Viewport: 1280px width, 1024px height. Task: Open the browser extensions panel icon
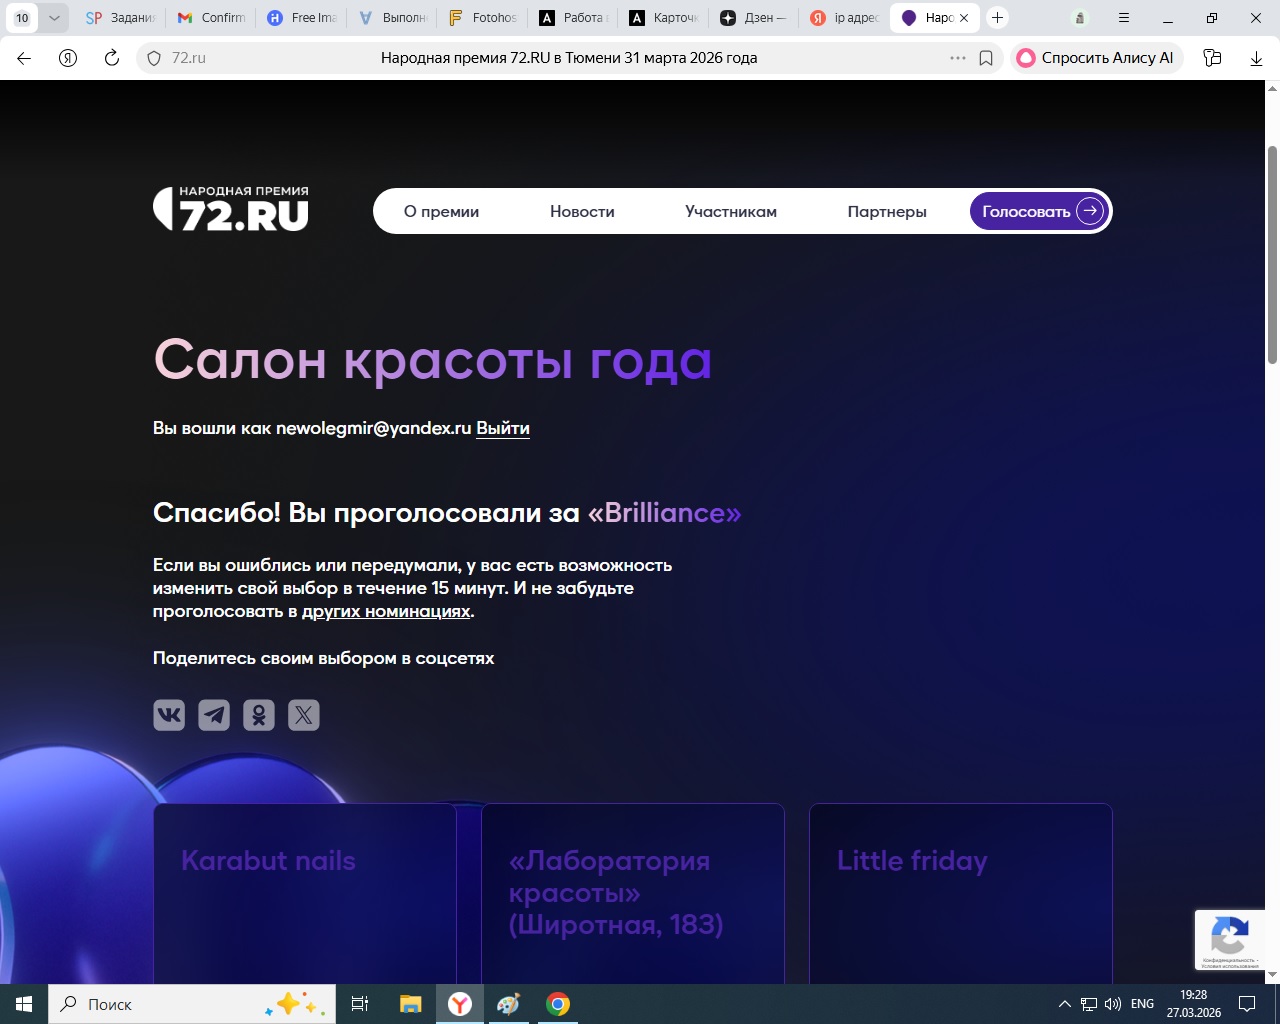[x=1213, y=58]
